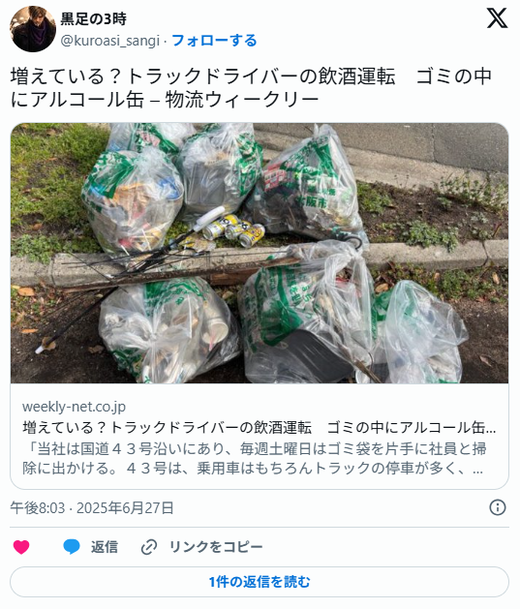Viewport: 520px width, 609px height.
Task: Open the link card article headline
Action: tap(259, 428)
